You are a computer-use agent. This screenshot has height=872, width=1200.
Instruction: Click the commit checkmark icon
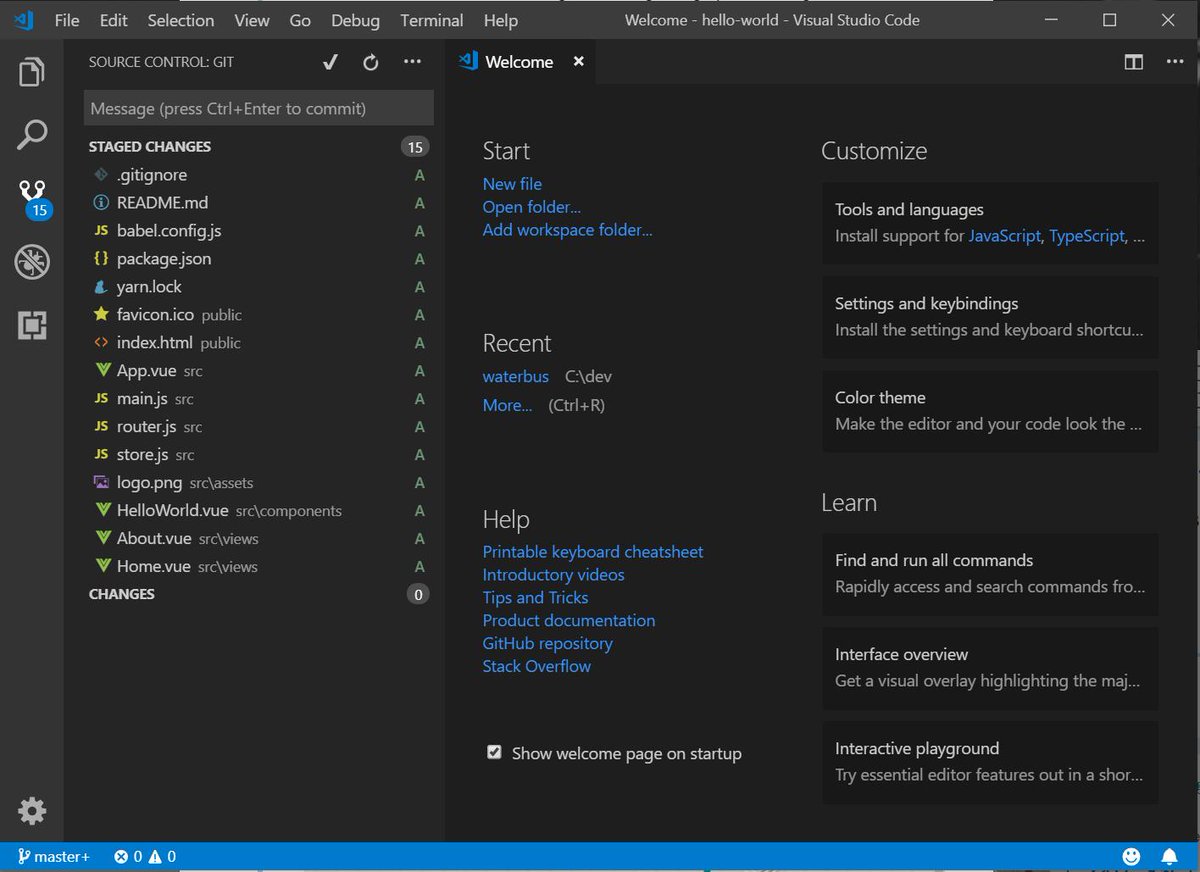(x=330, y=62)
